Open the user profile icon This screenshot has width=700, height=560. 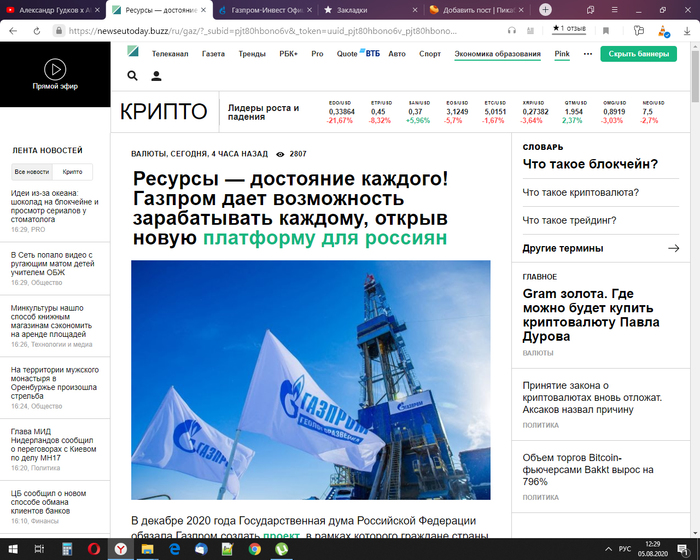tap(157, 76)
